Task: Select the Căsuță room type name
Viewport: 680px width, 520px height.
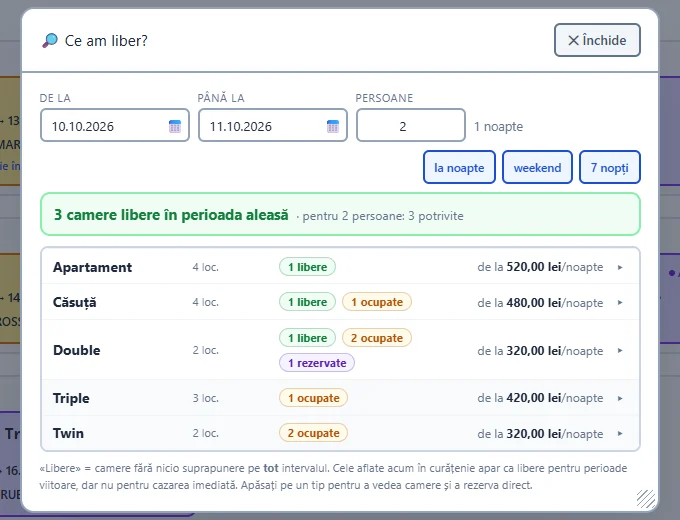Action: [75, 302]
